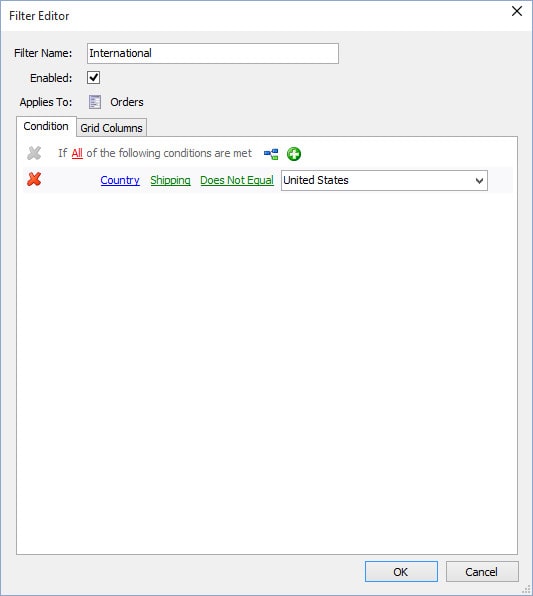Expand the United States dropdown arrow

pyautogui.click(x=479, y=181)
